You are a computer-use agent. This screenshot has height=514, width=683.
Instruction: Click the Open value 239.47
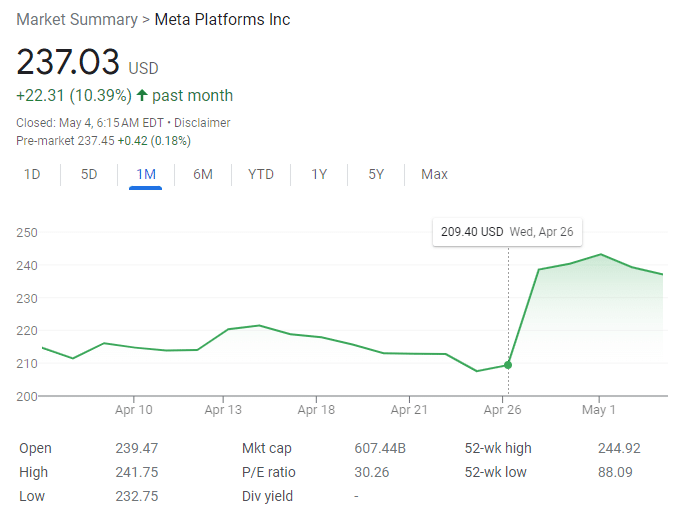(137, 448)
